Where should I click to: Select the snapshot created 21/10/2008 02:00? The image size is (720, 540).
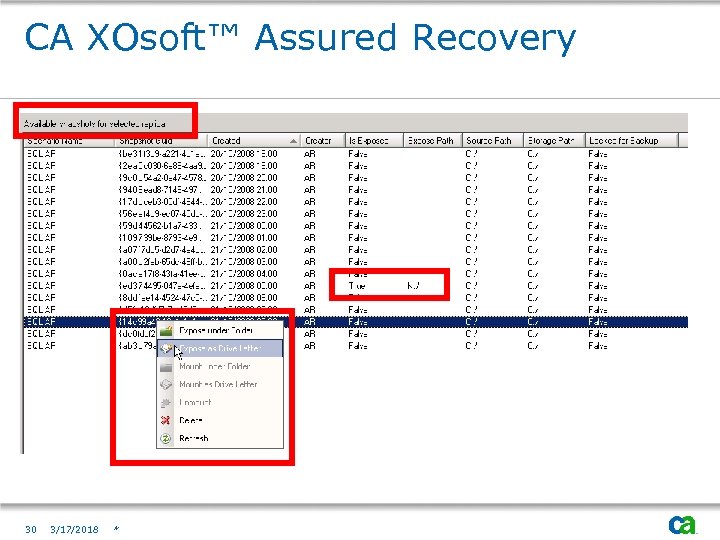point(356,250)
